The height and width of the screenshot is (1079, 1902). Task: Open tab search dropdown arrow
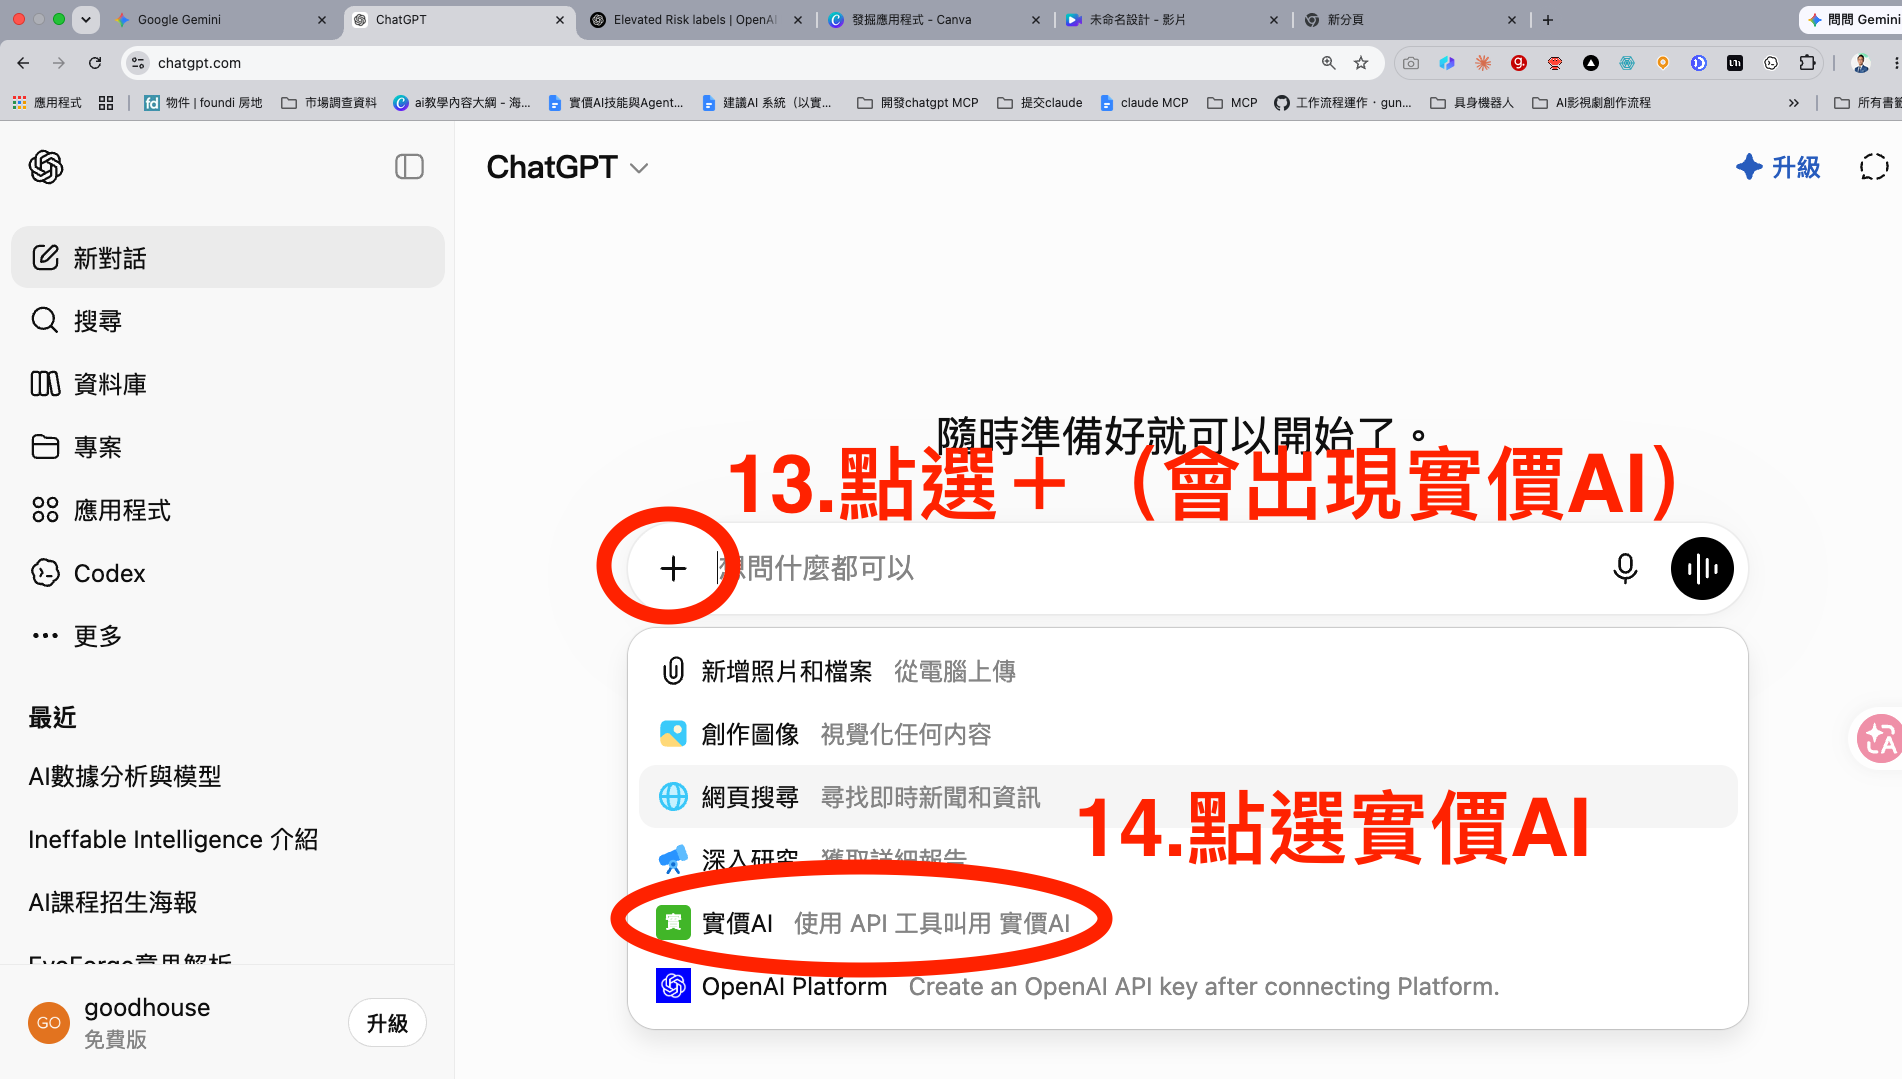[86, 19]
